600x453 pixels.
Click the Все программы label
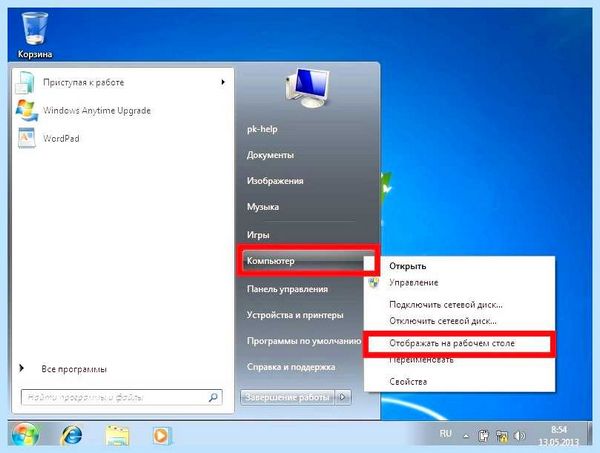(74, 369)
